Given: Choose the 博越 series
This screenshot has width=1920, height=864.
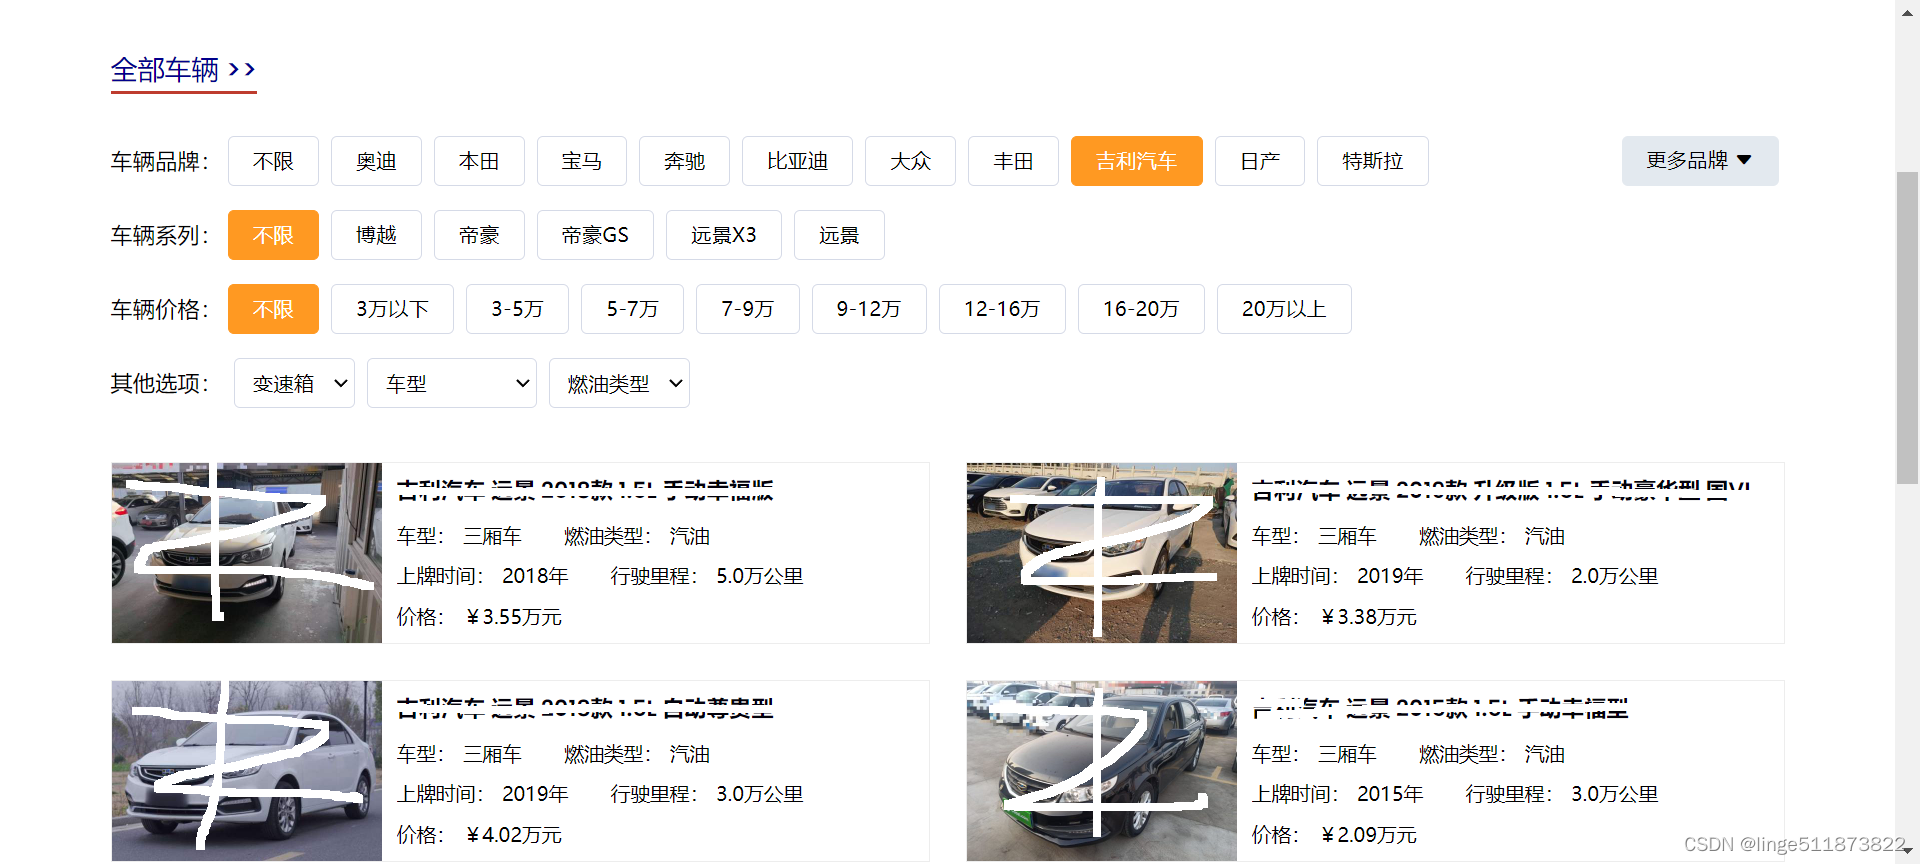Looking at the screenshot, I should (x=376, y=235).
